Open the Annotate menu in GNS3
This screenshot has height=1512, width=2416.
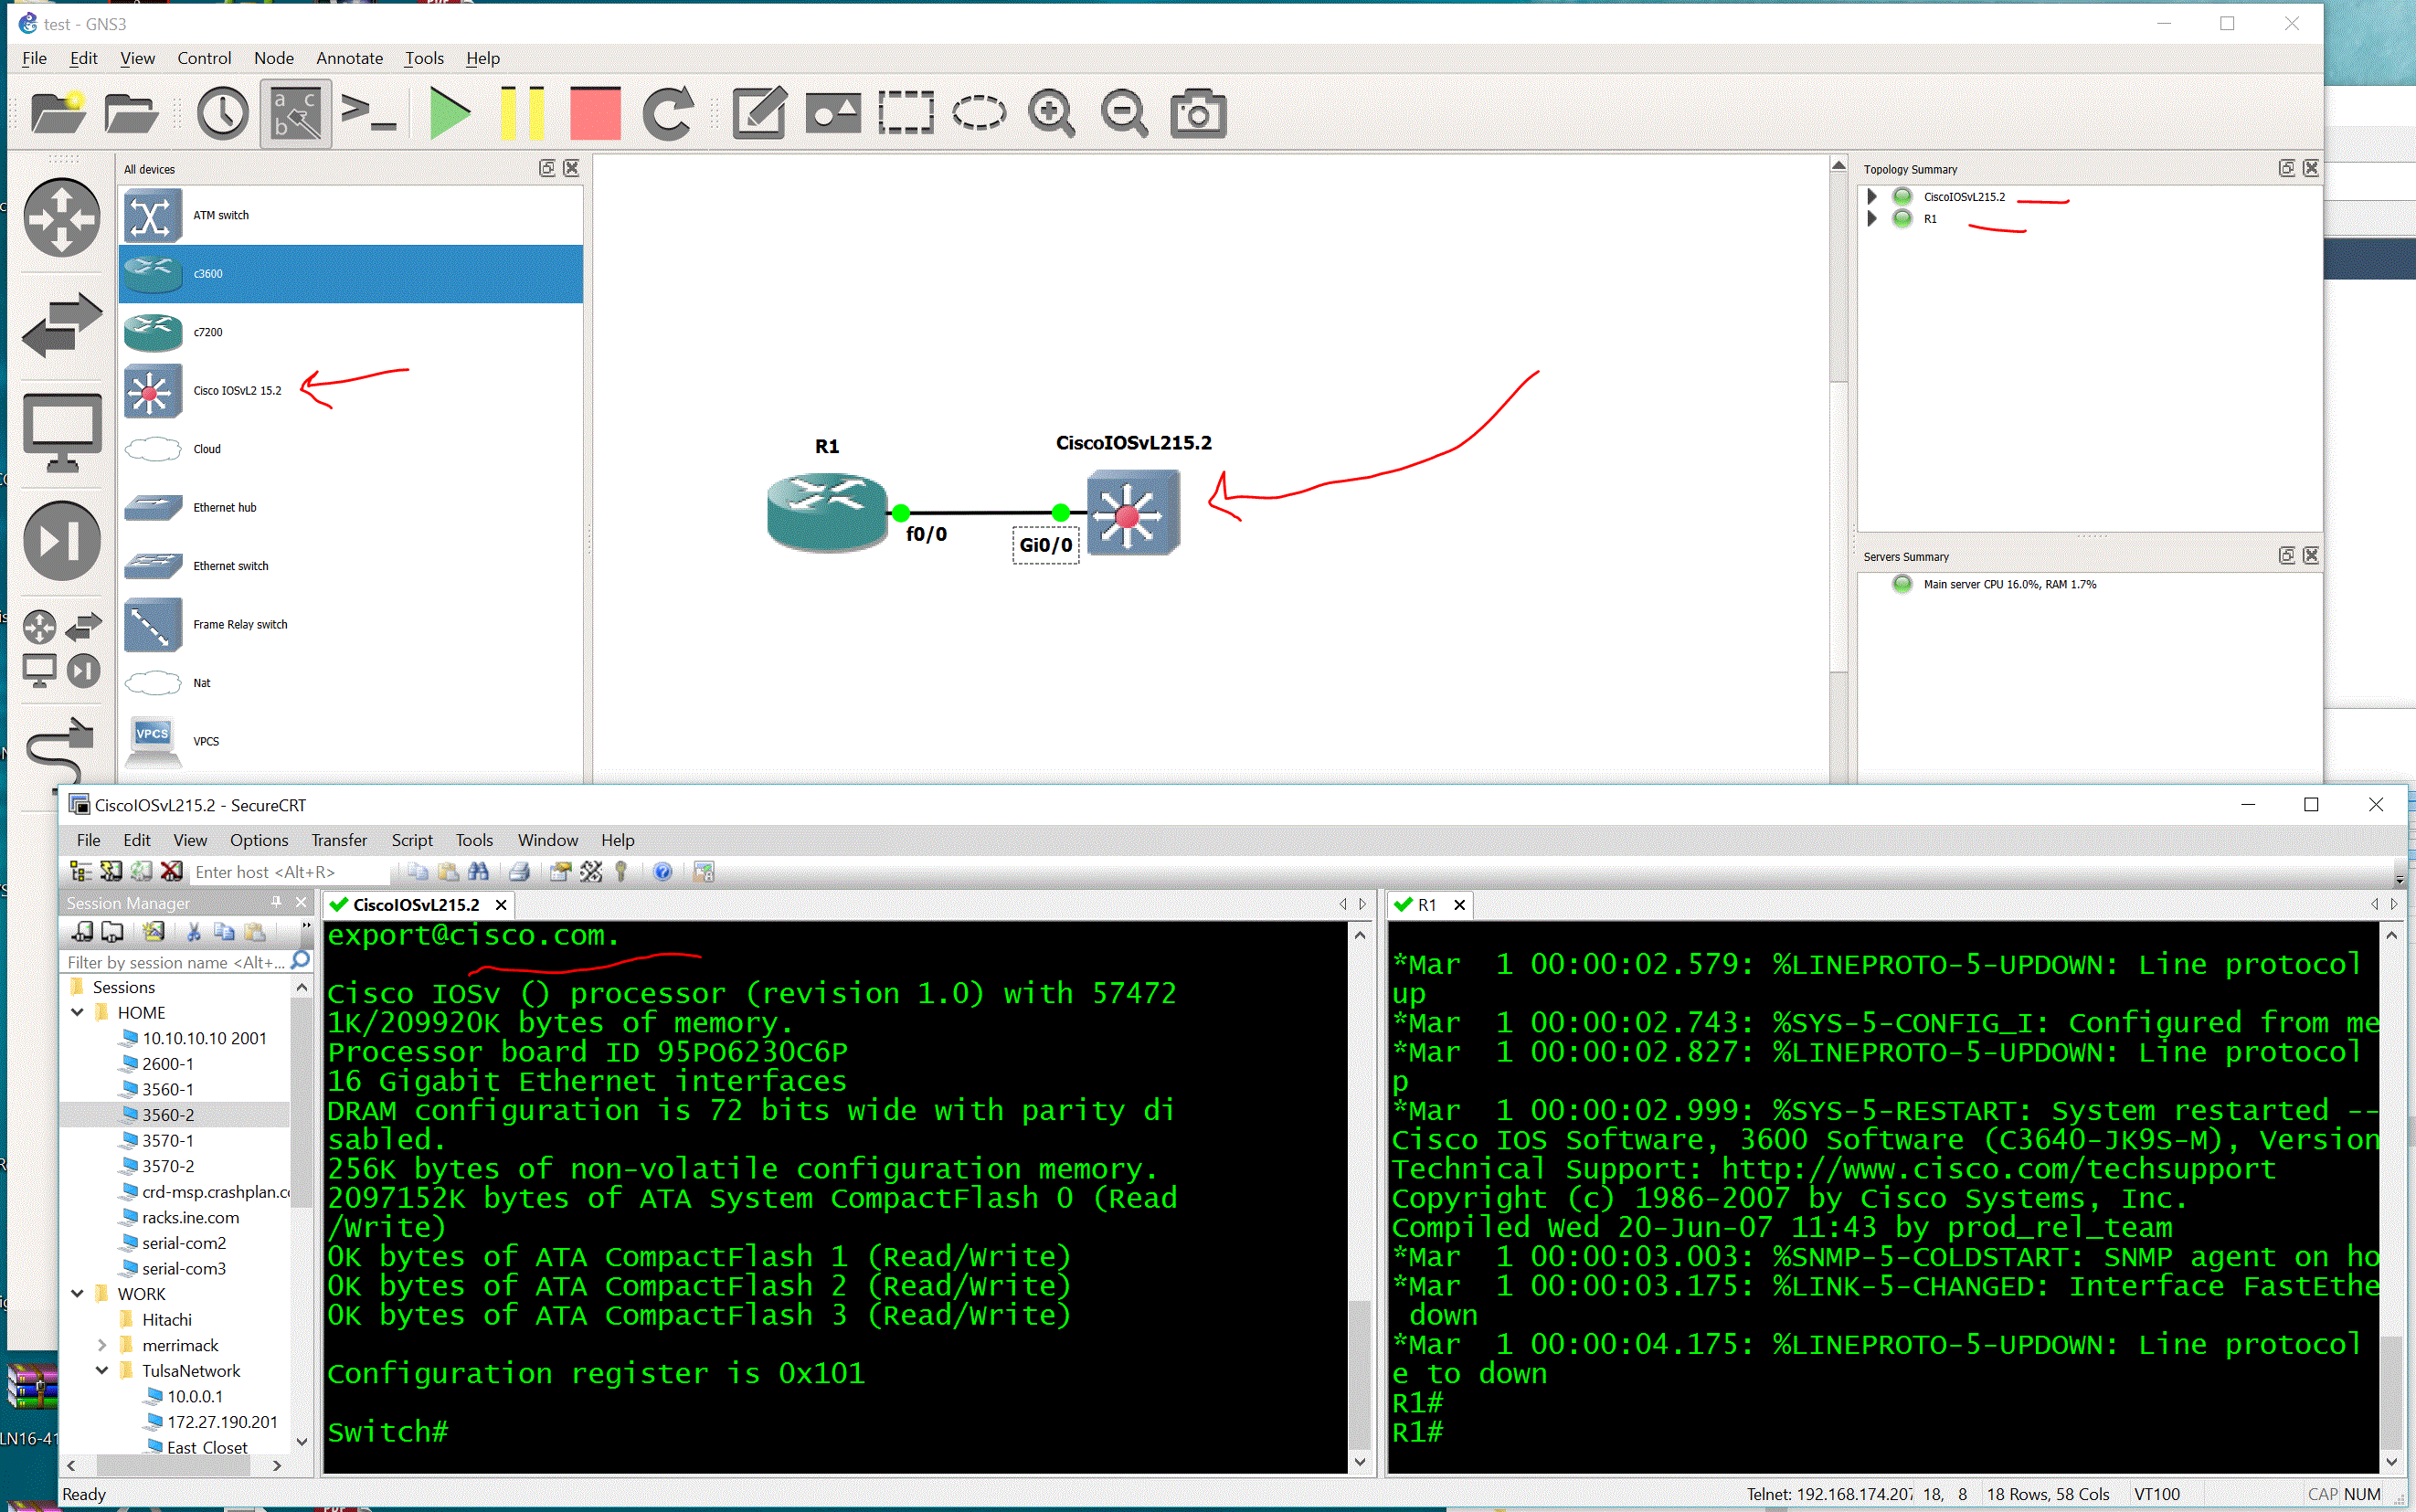(349, 58)
